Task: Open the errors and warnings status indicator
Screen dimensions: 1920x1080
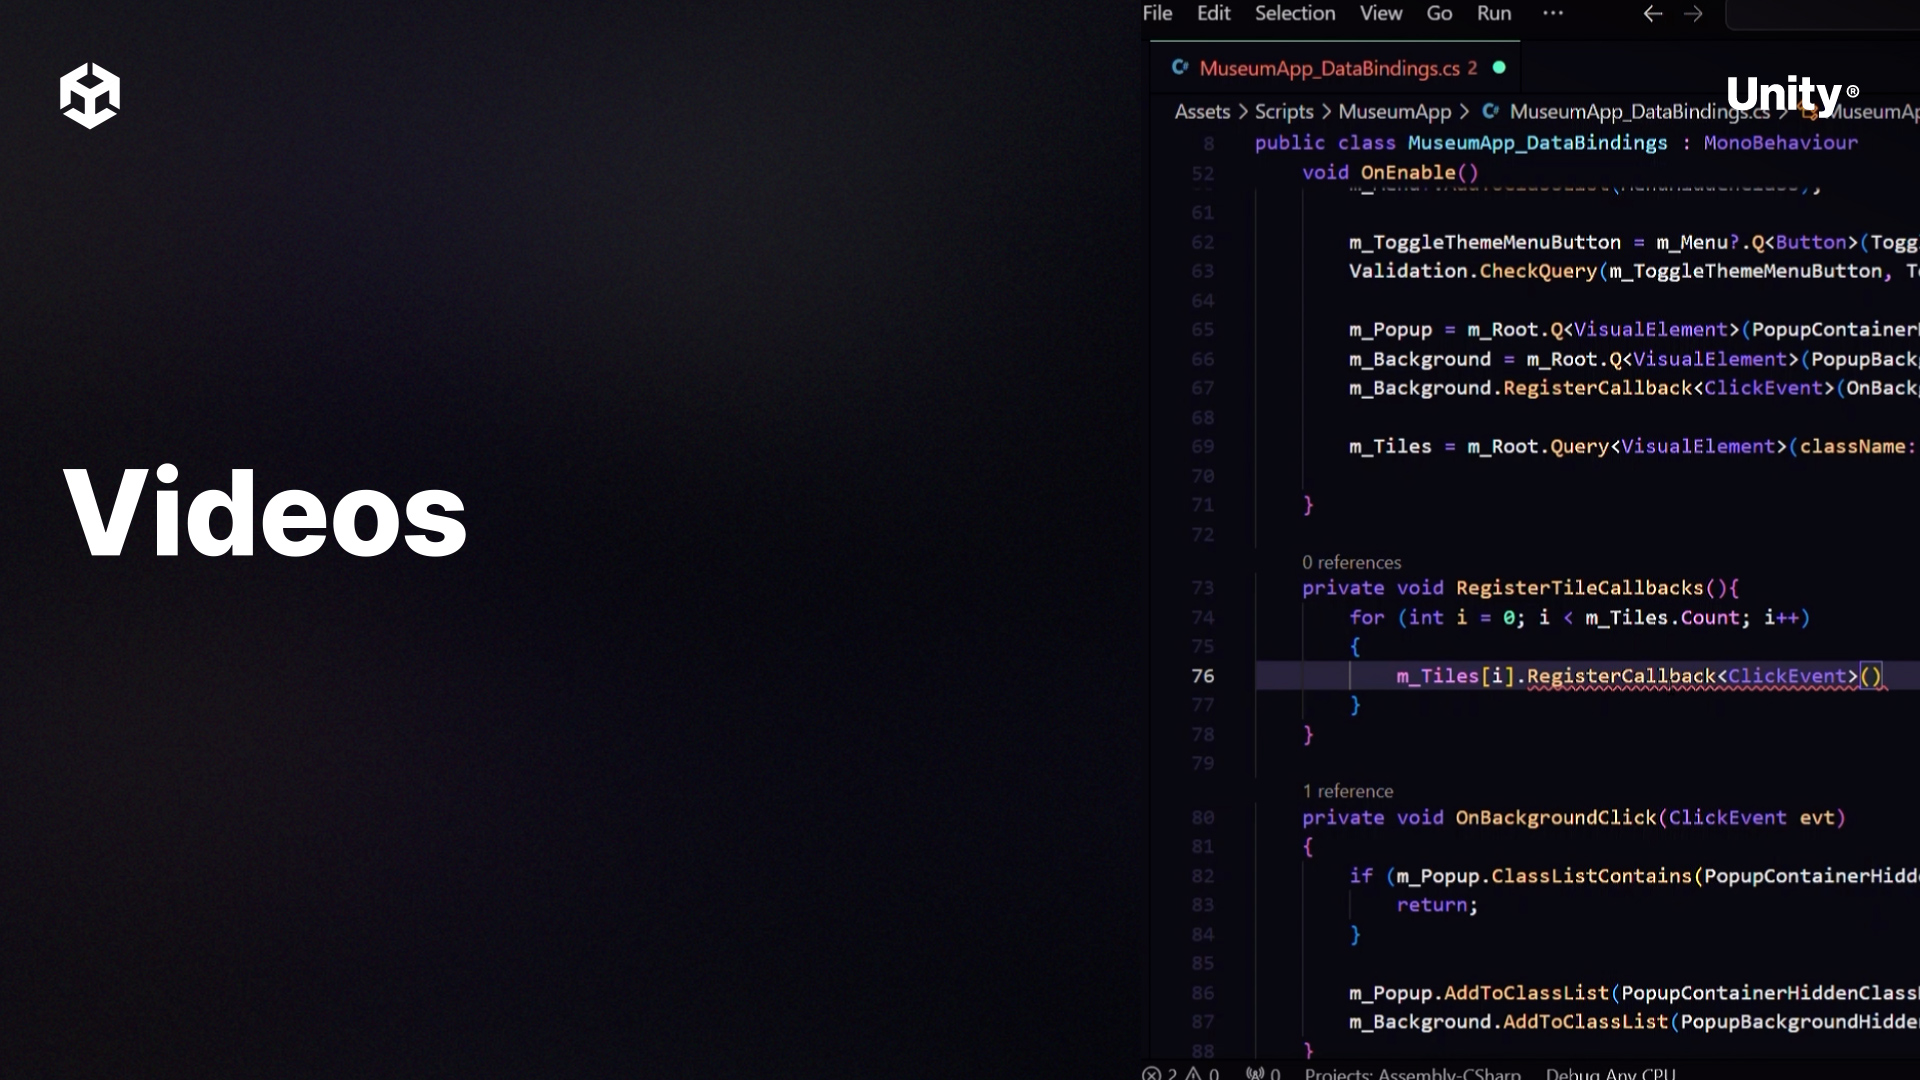Action: 1180,1073
